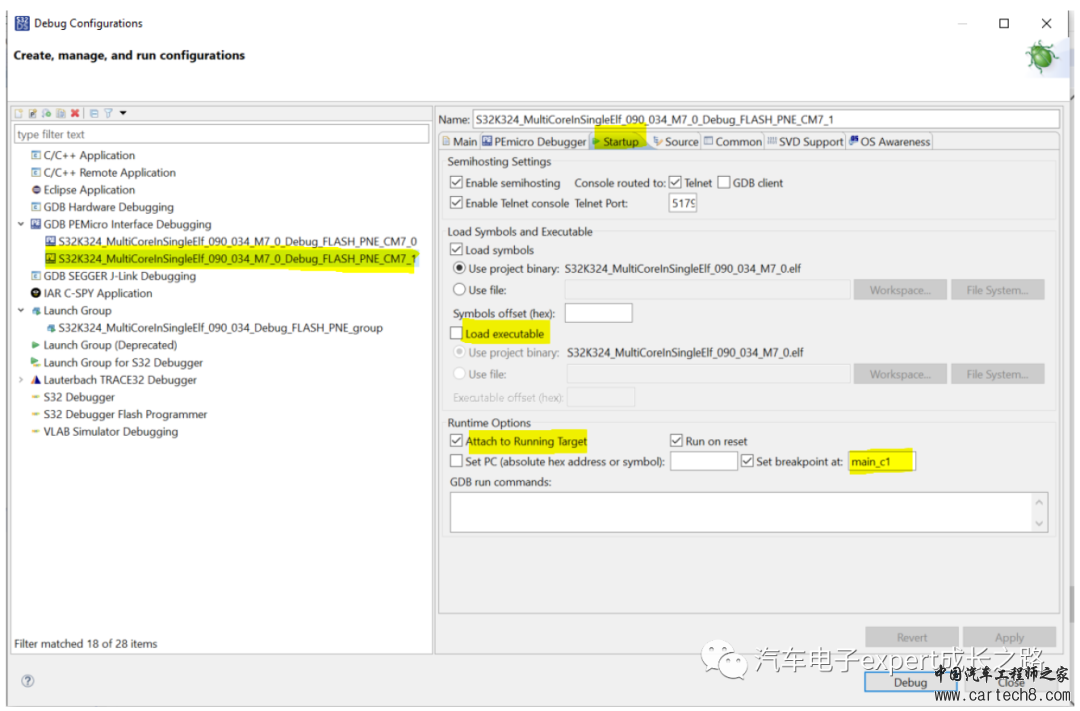Switch to the OS Awareness tab
Screen dimensions: 1080x711
(890, 141)
